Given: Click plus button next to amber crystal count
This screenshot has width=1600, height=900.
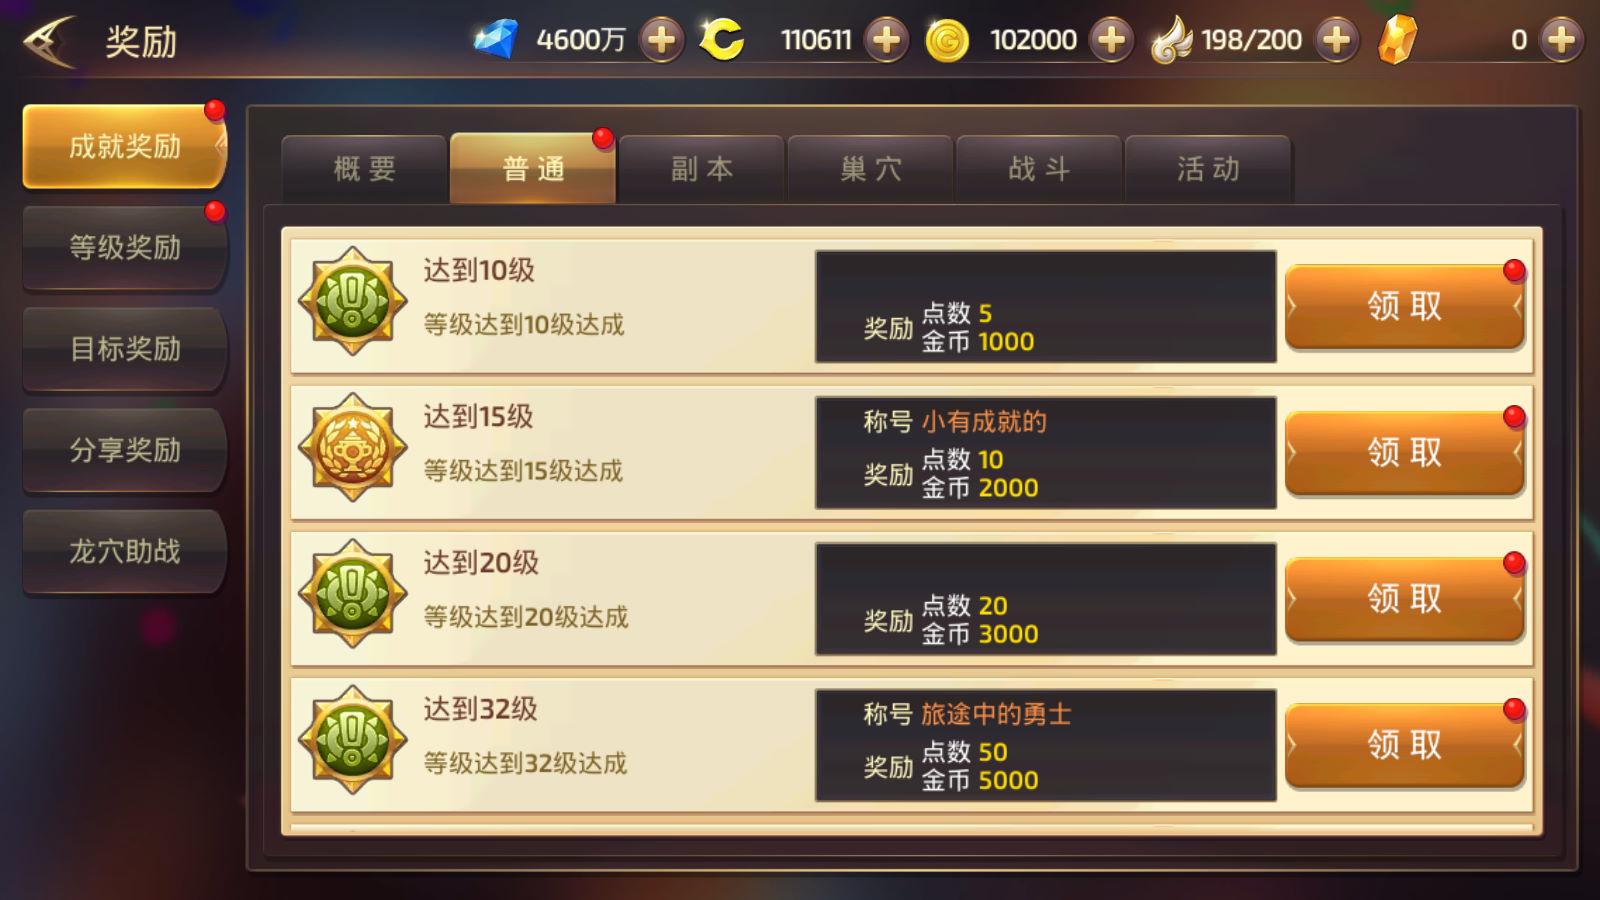Looking at the screenshot, I should click(1562, 40).
